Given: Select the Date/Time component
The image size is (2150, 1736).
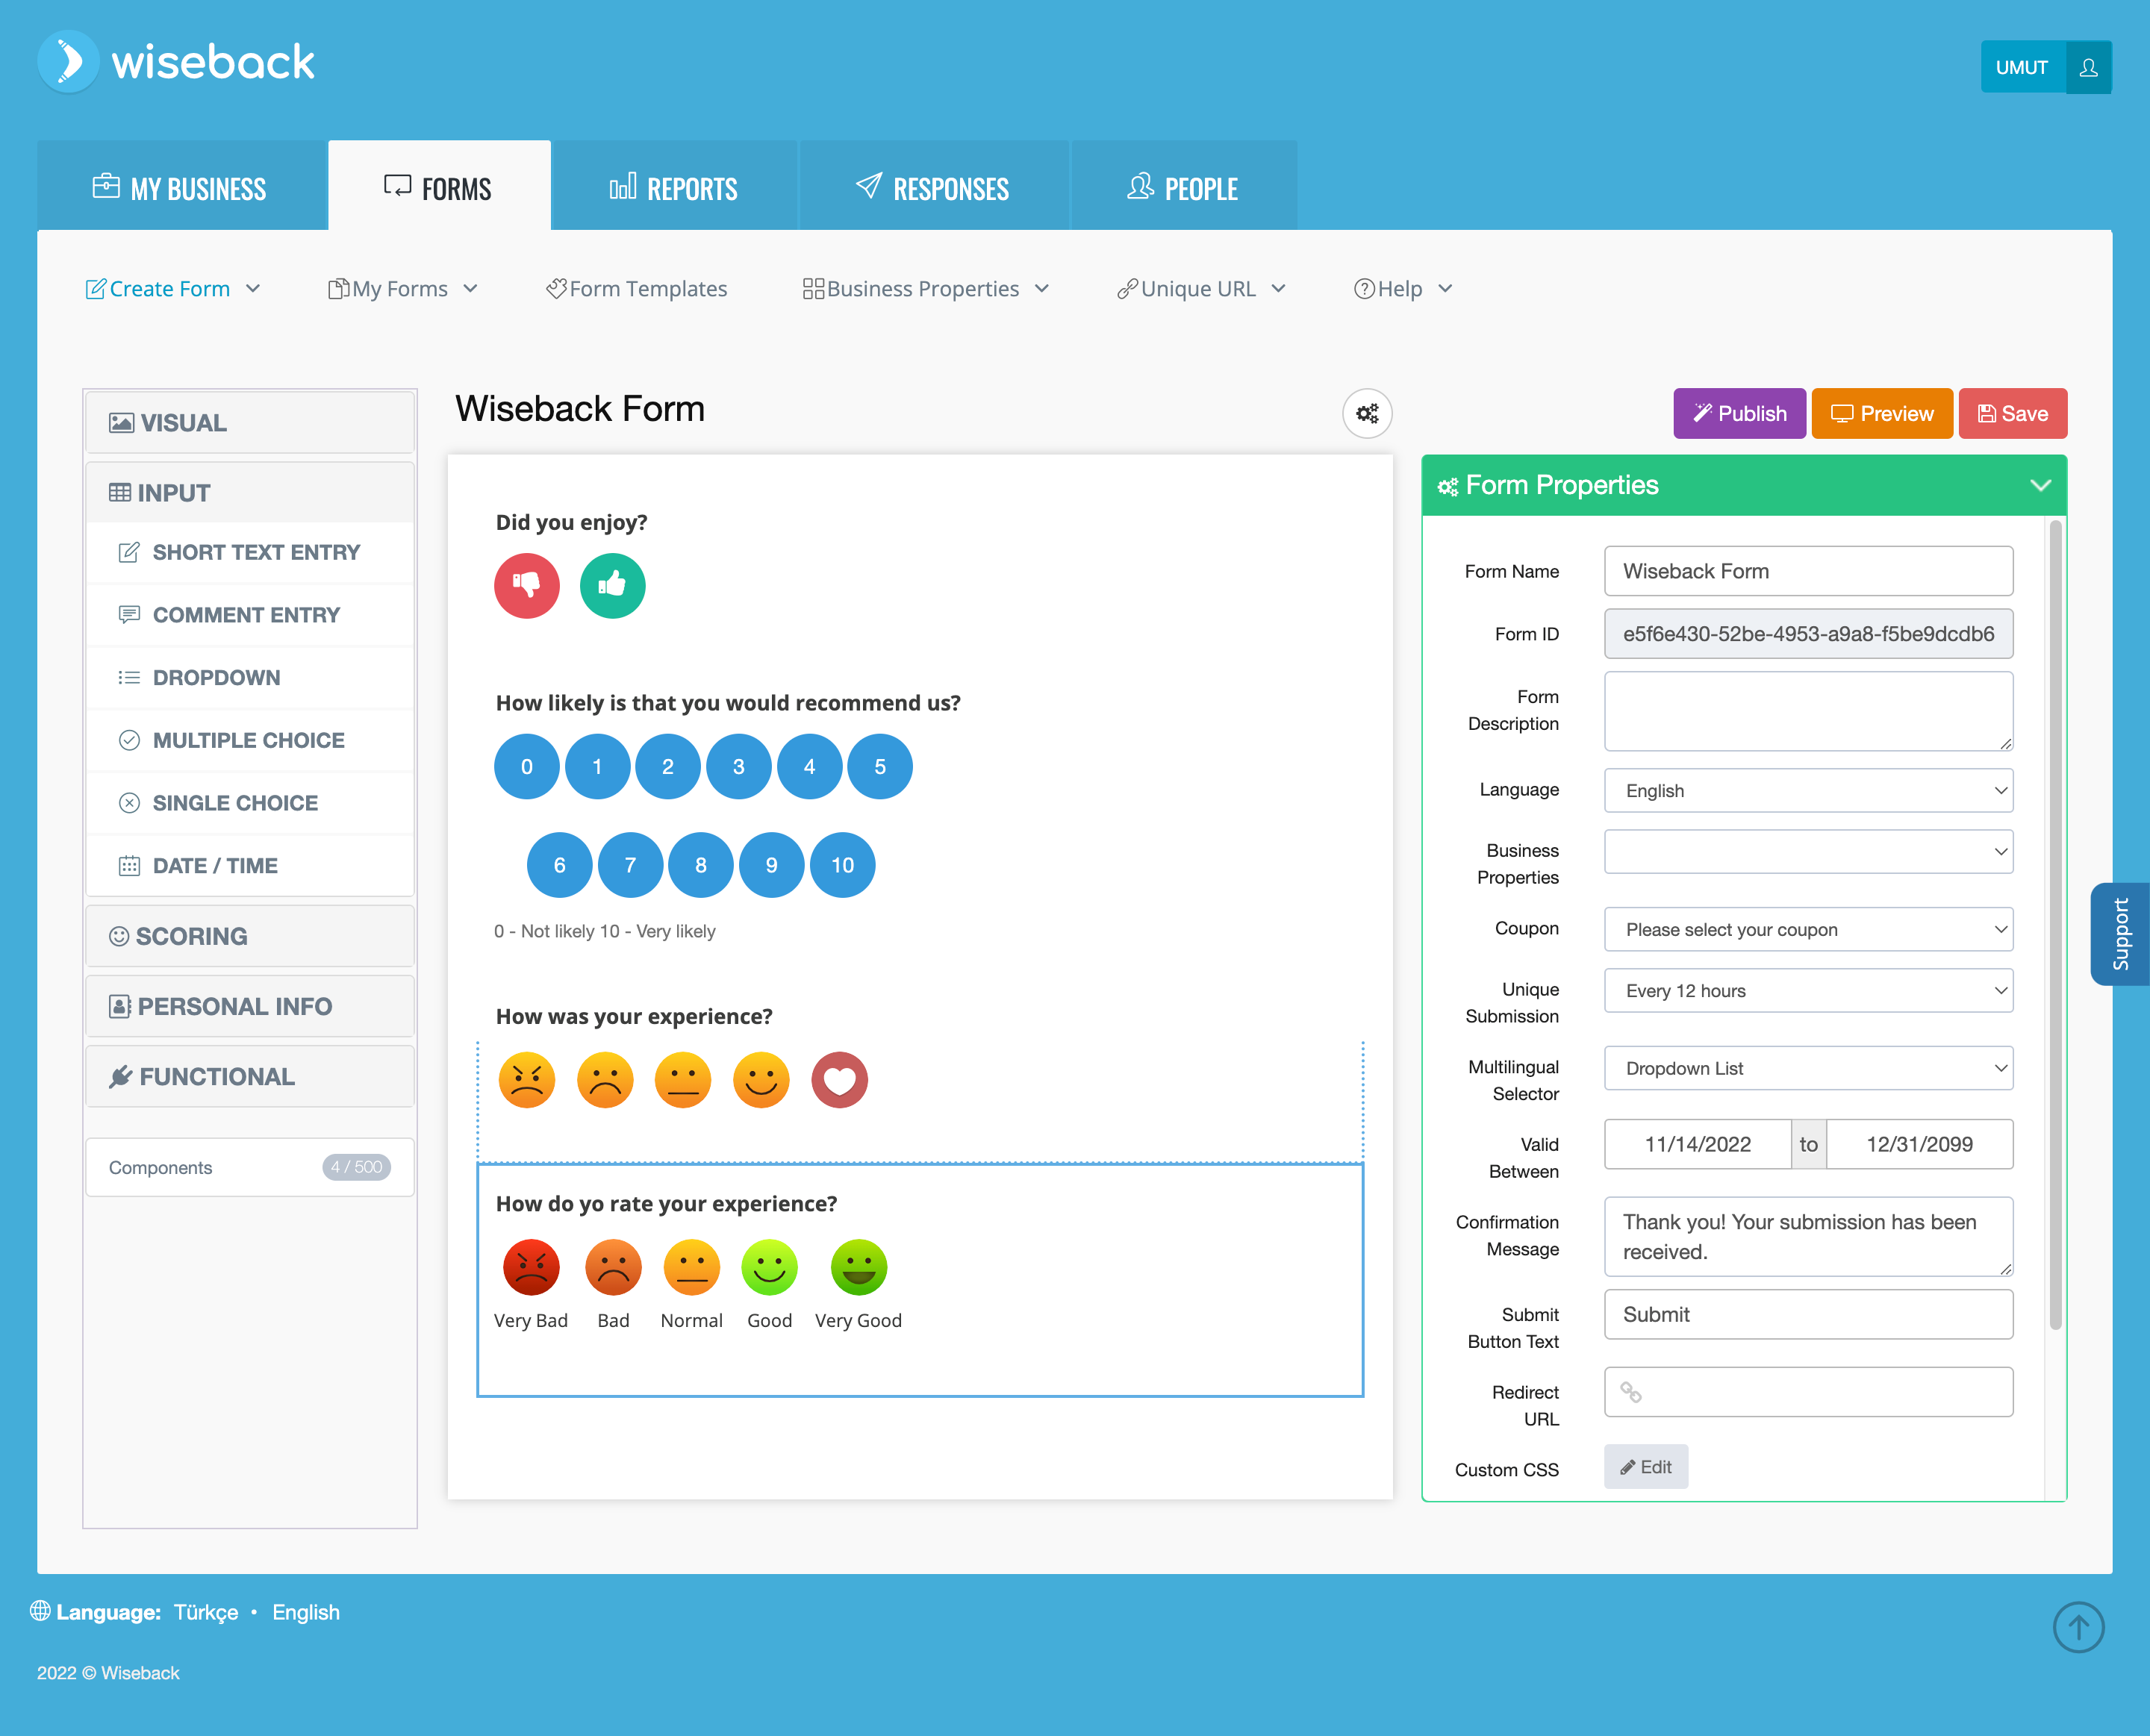Looking at the screenshot, I should 249,865.
